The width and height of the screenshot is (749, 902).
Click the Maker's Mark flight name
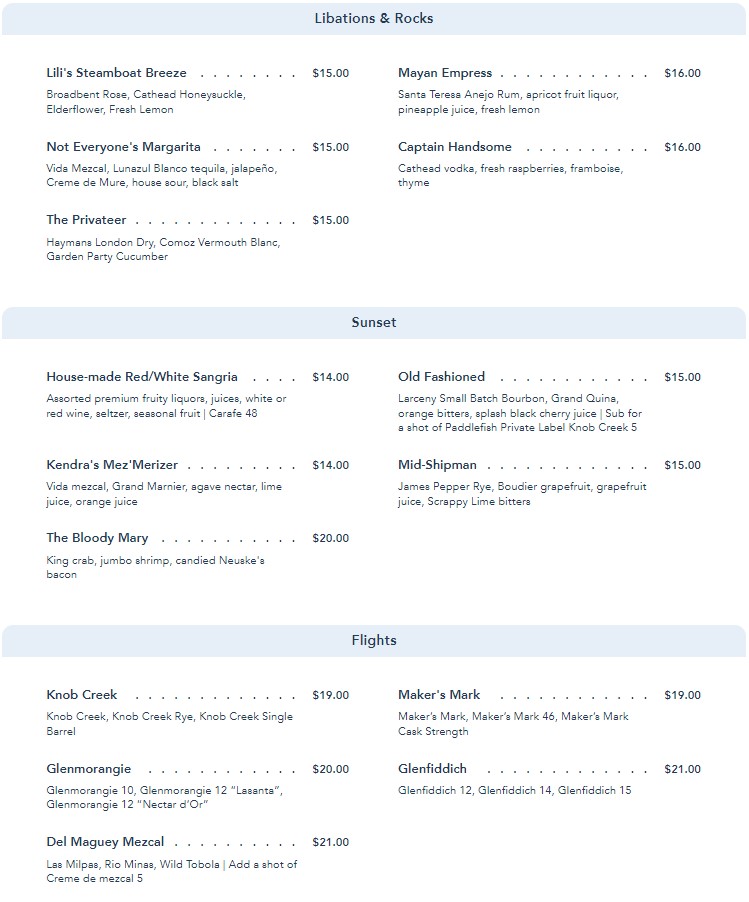(439, 695)
